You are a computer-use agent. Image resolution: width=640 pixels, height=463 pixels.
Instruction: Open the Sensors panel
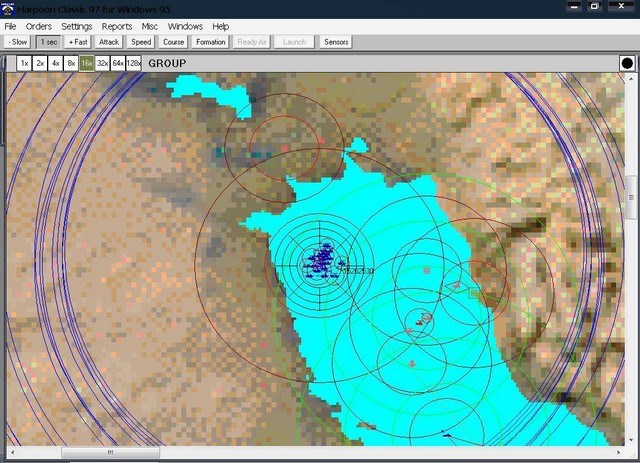[x=335, y=42]
